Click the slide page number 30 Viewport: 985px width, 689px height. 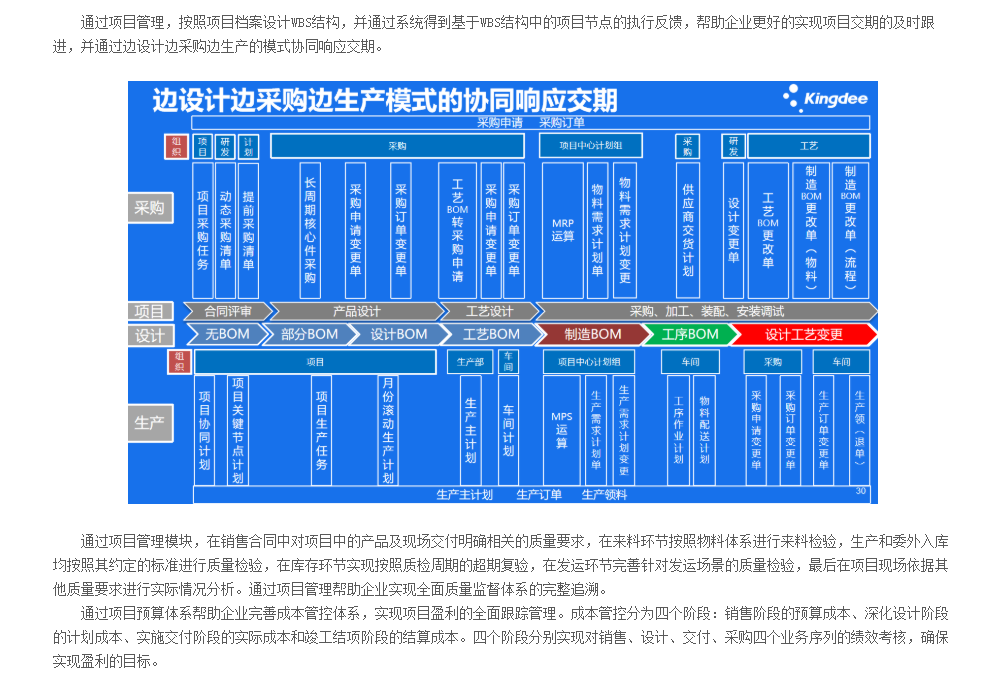pos(861,491)
